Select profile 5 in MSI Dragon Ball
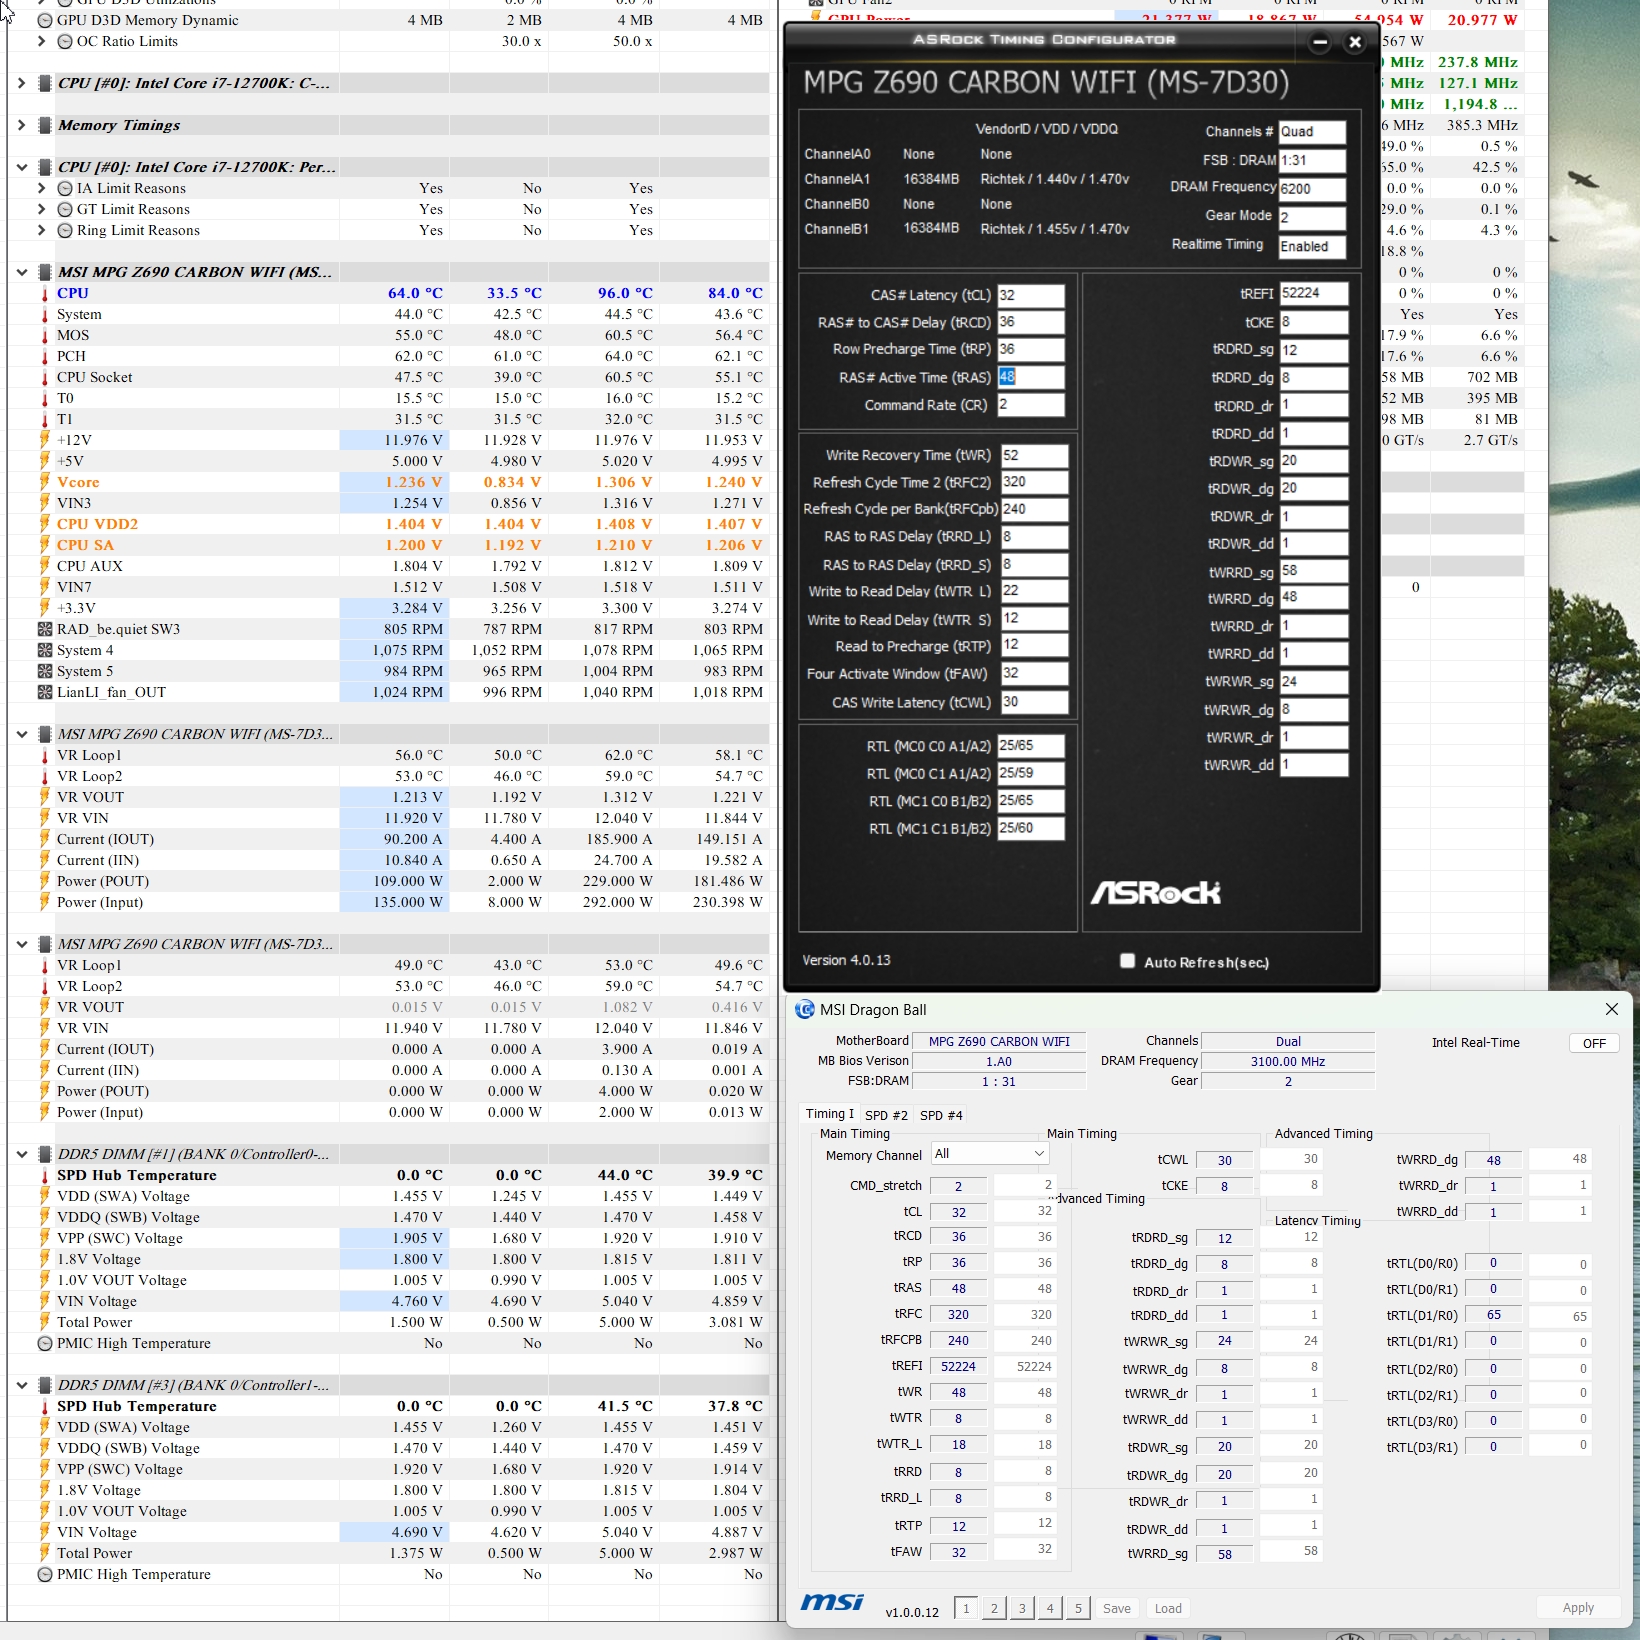1640x1640 pixels. 1078,1608
